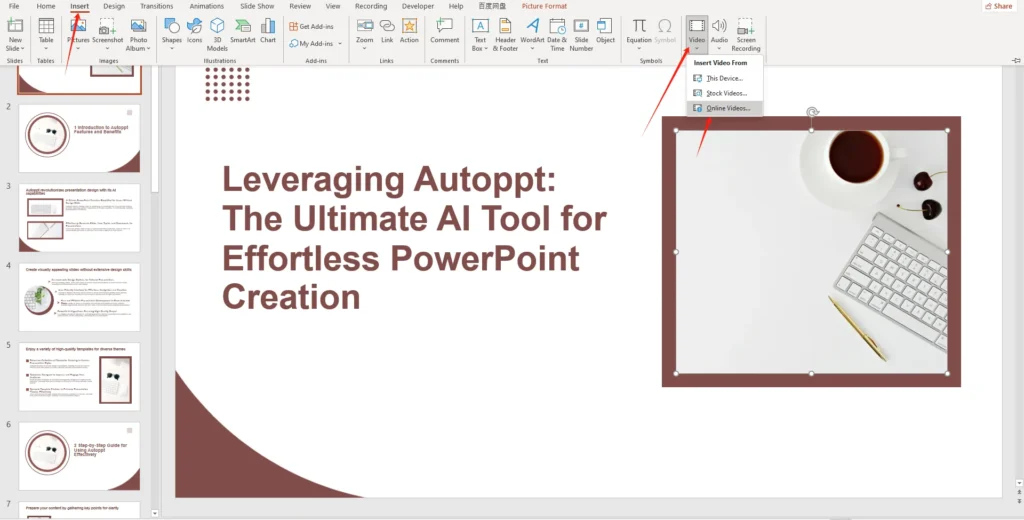The width and height of the screenshot is (1024, 520).
Task: Open the File tab
Action: click(14, 6)
